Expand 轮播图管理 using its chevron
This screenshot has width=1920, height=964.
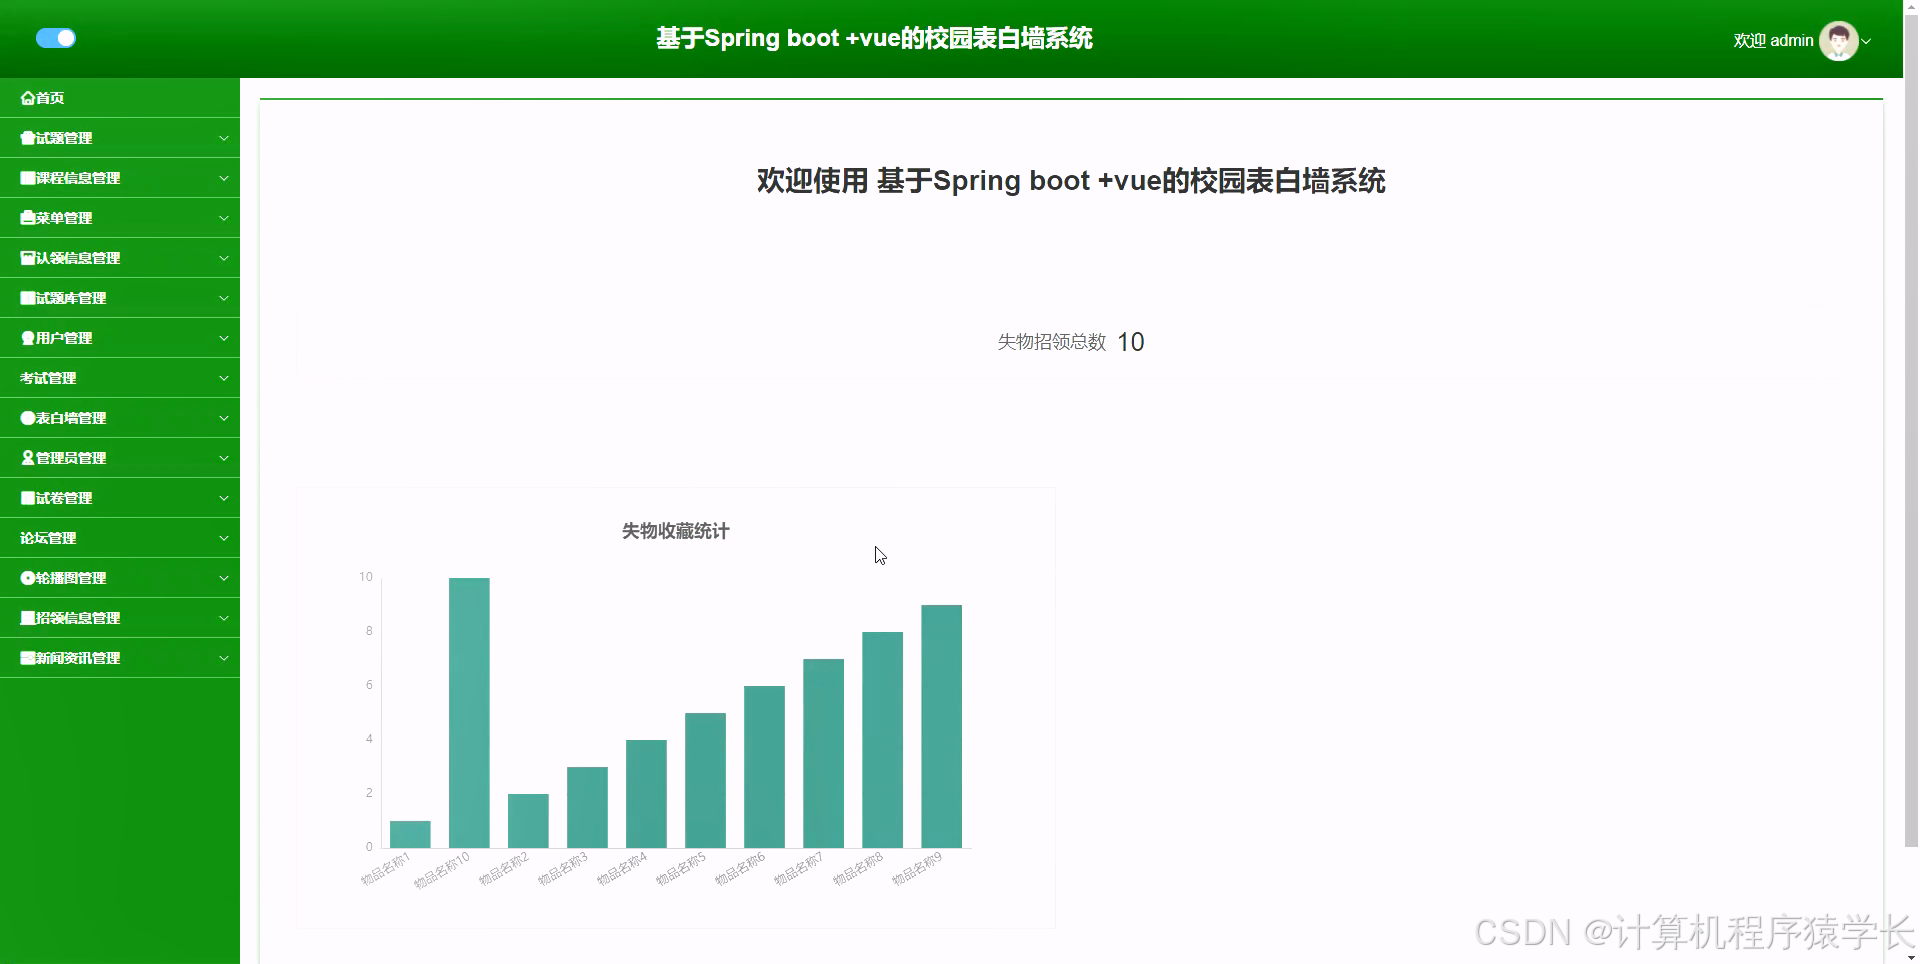(x=224, y=578)
